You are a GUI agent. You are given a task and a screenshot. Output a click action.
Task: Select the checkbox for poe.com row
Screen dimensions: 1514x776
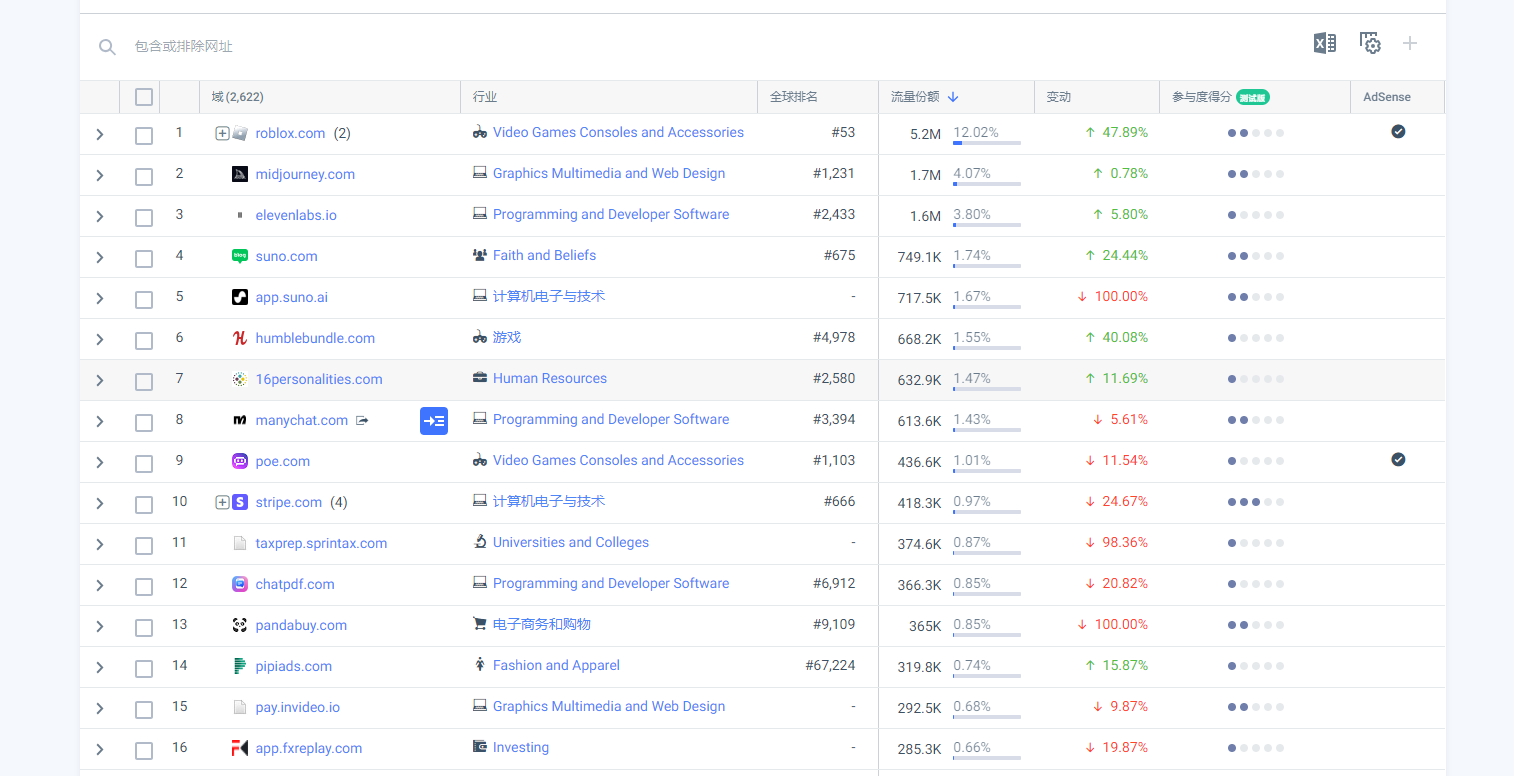[144, 463]
